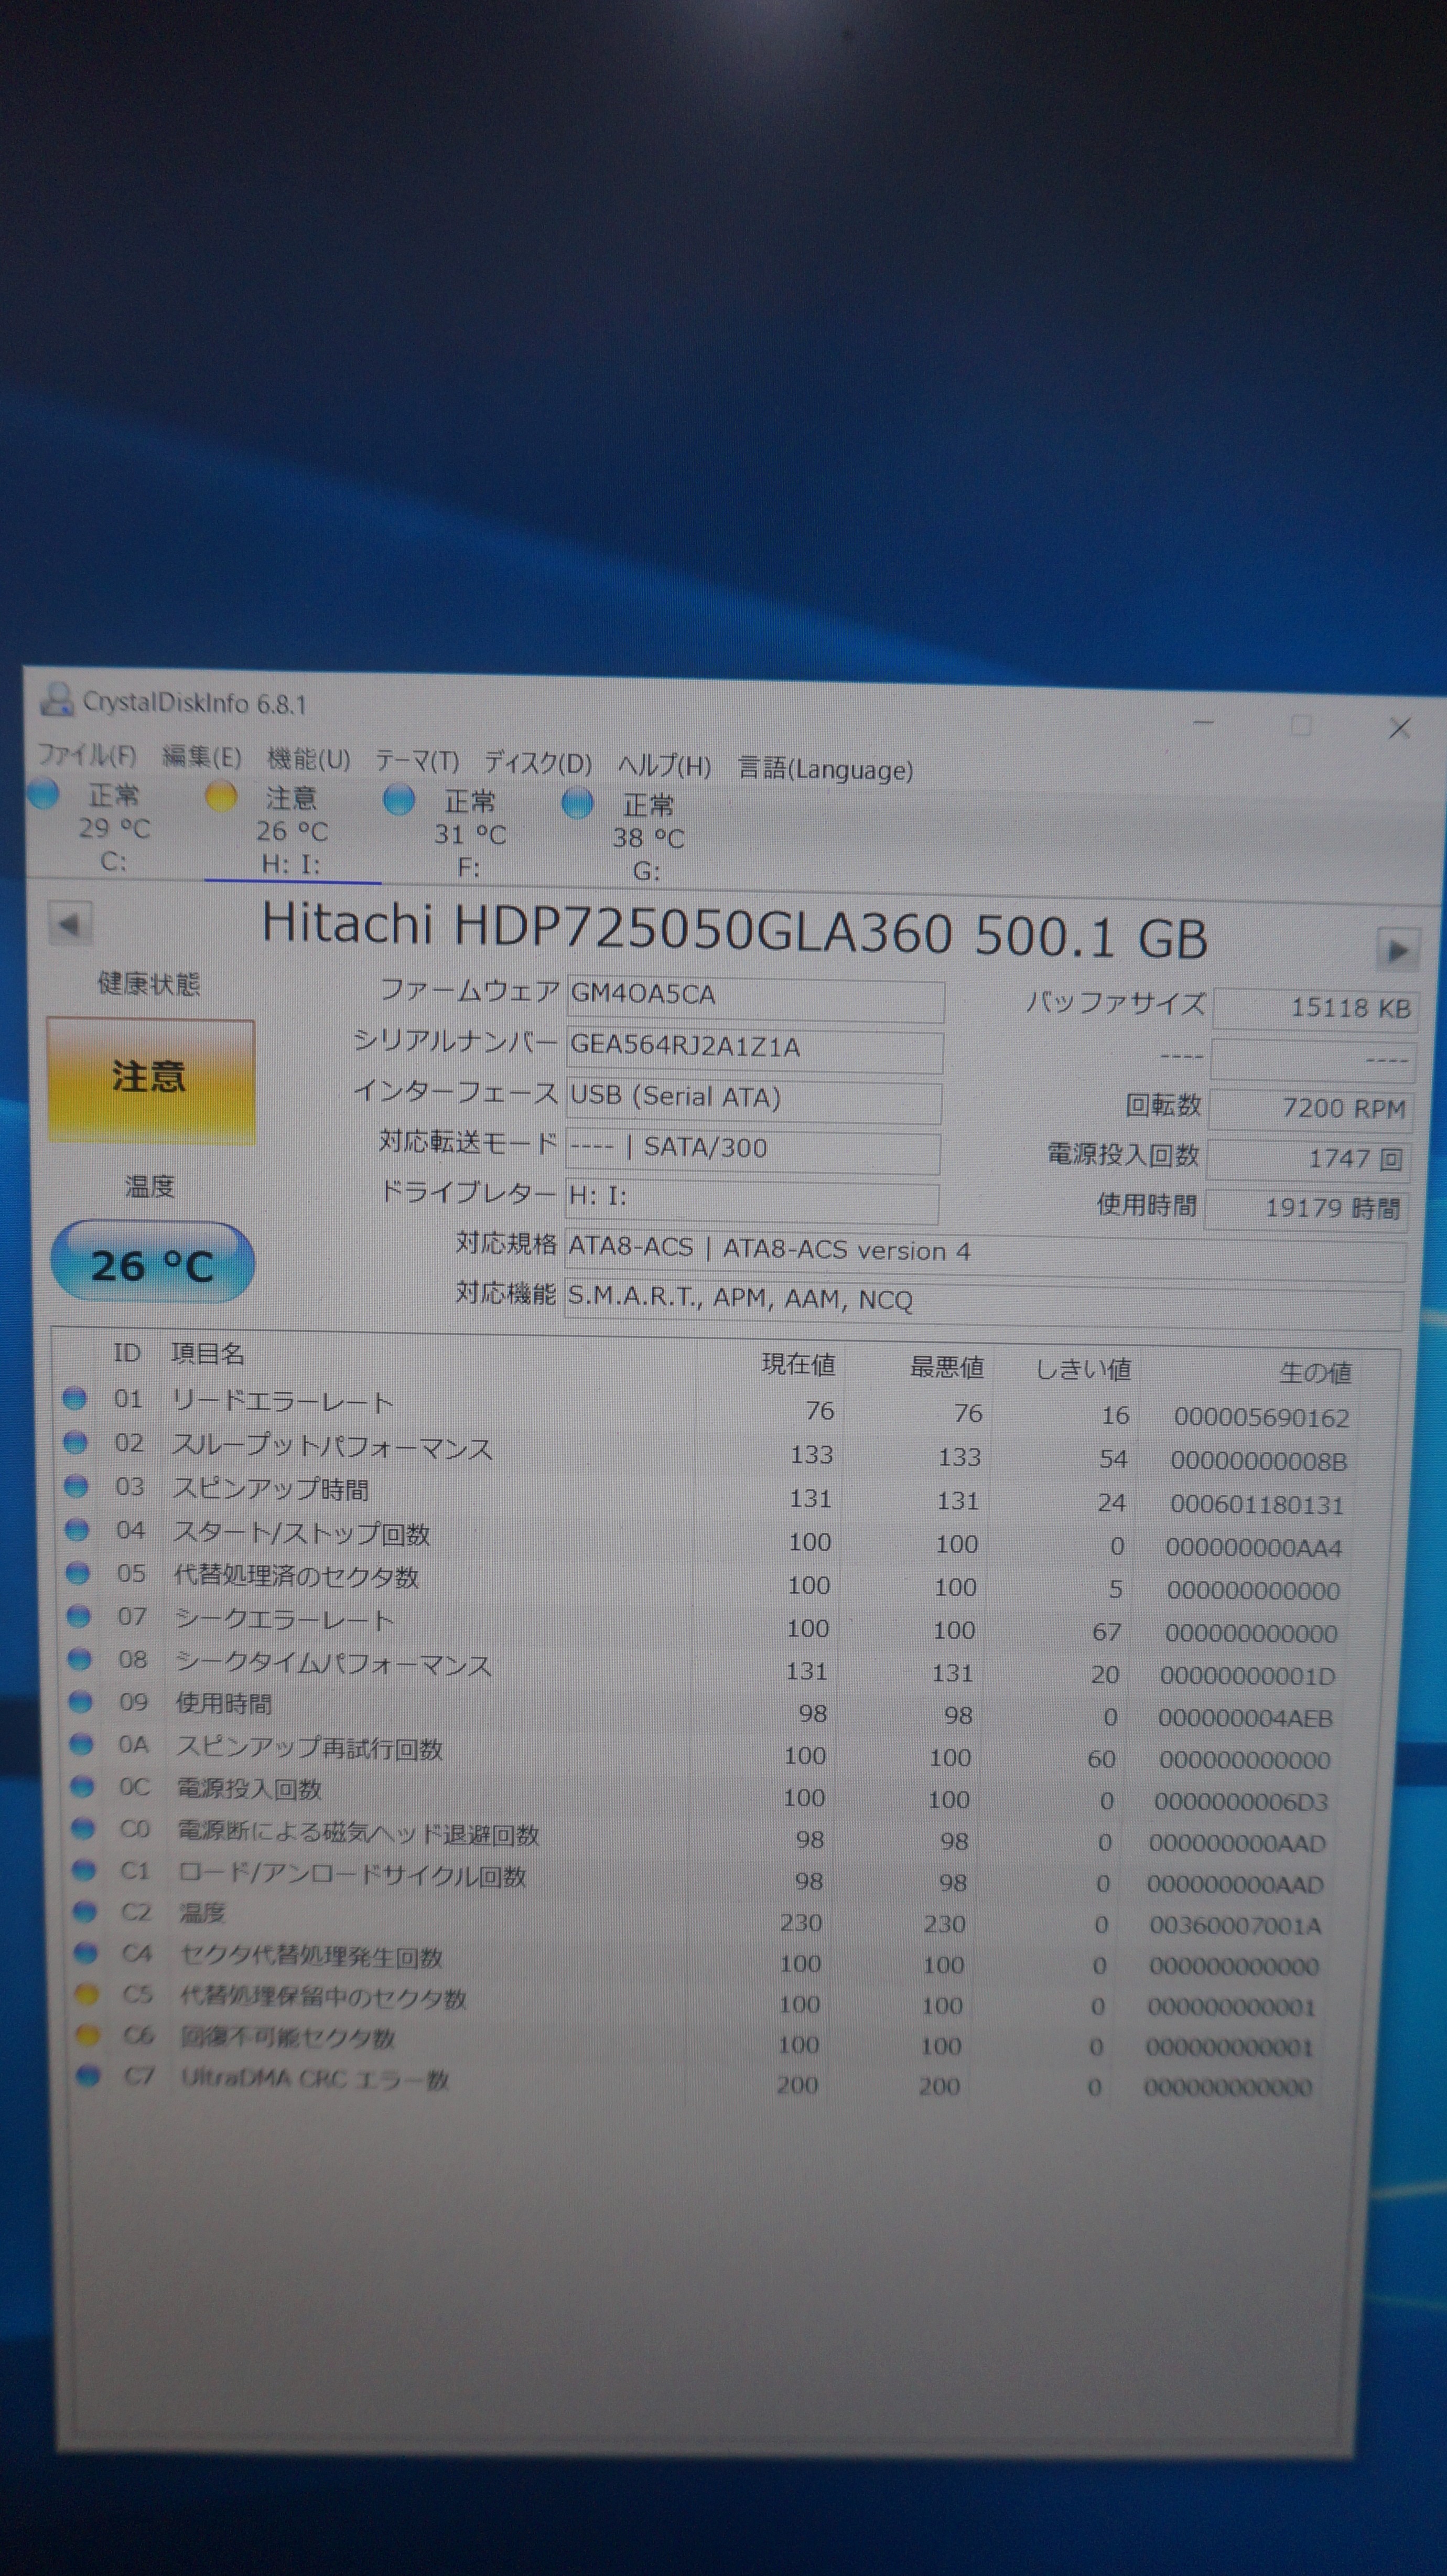Open the 編集(E) menu

[202, 757]
